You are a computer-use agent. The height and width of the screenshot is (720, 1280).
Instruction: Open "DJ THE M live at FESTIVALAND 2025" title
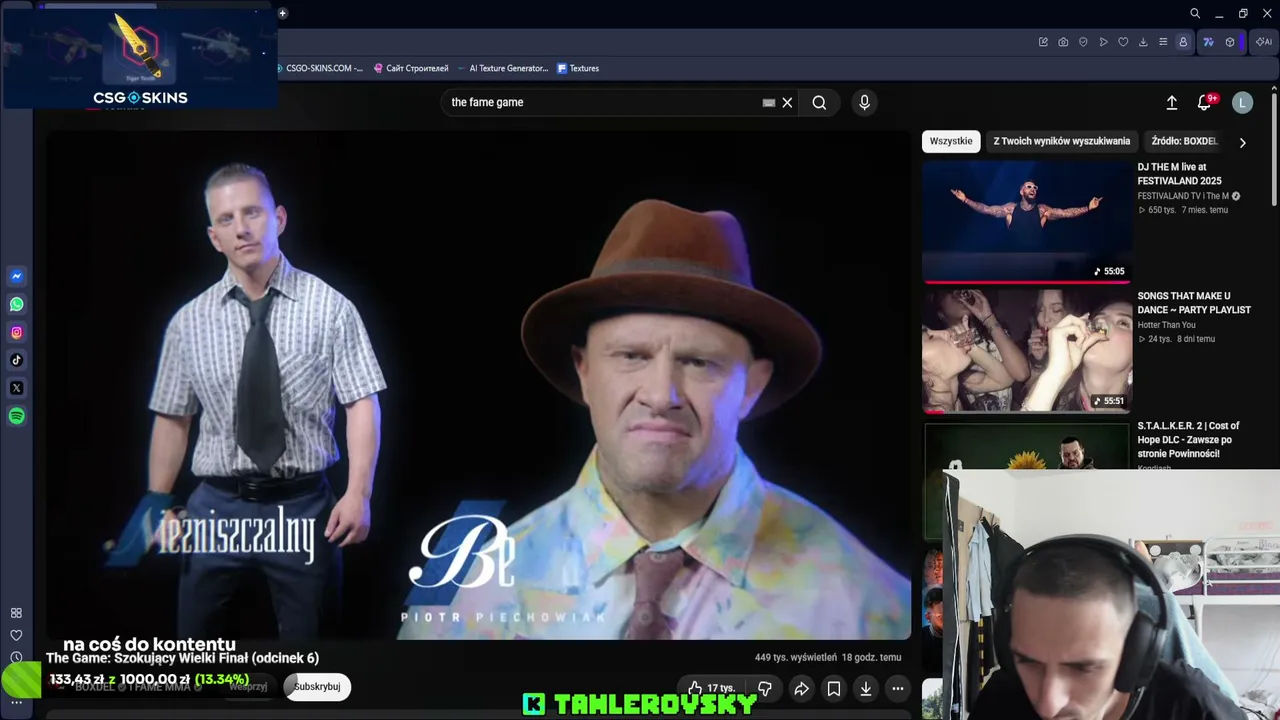(x=1180, y=174)
